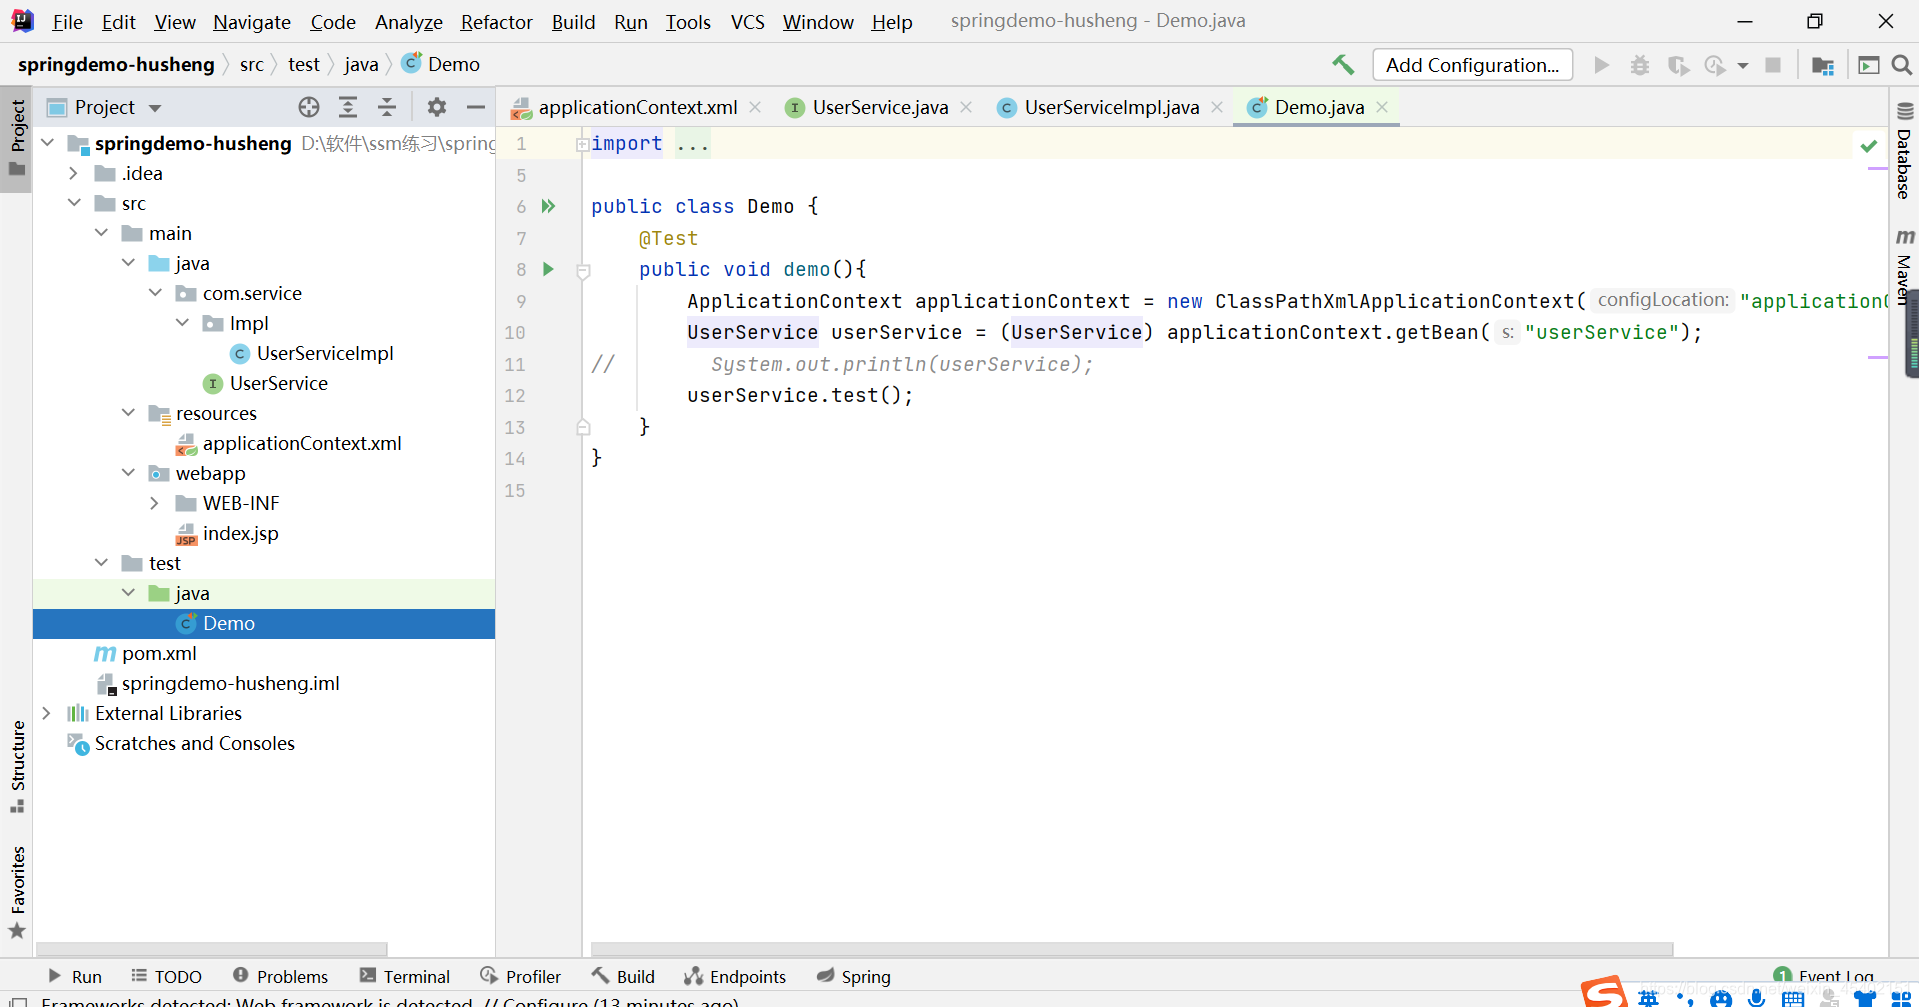Image resolution: width=1919 pixels, height=1007 pixels.
Task: Collapse the resources folder
Action: tap(128, 413)
